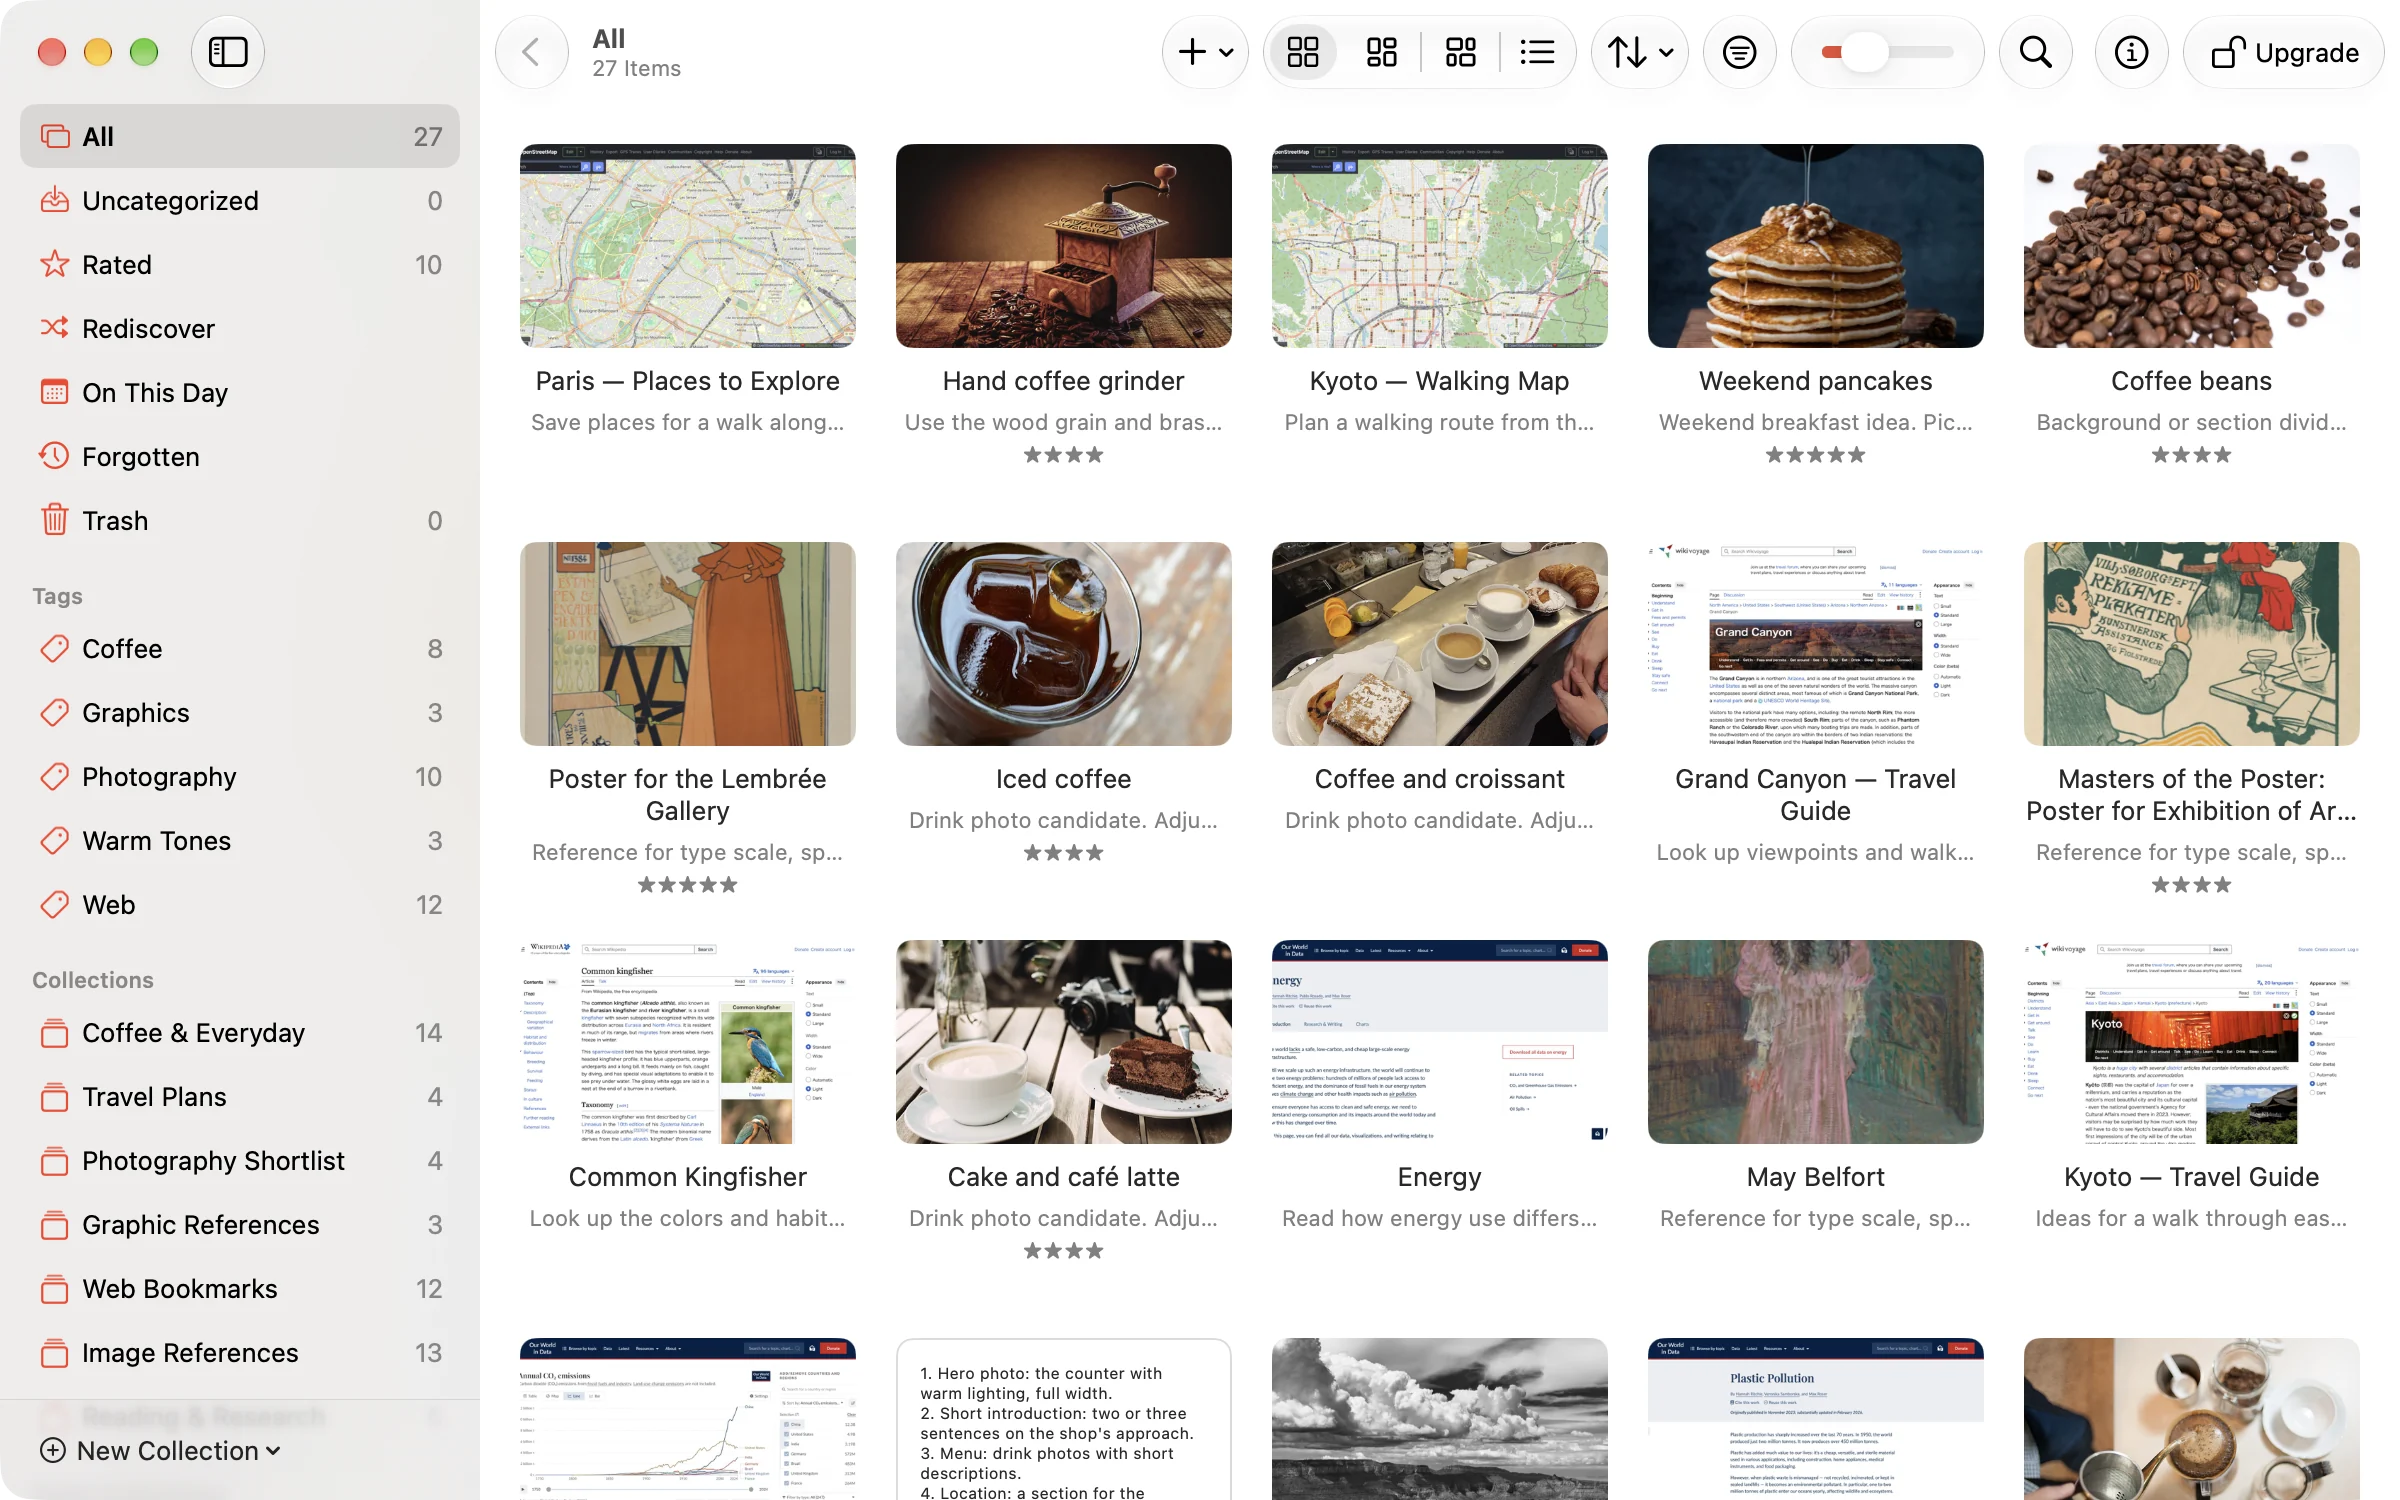Open the Weekend pancakes thumbnail

[x=1816, y=246]
